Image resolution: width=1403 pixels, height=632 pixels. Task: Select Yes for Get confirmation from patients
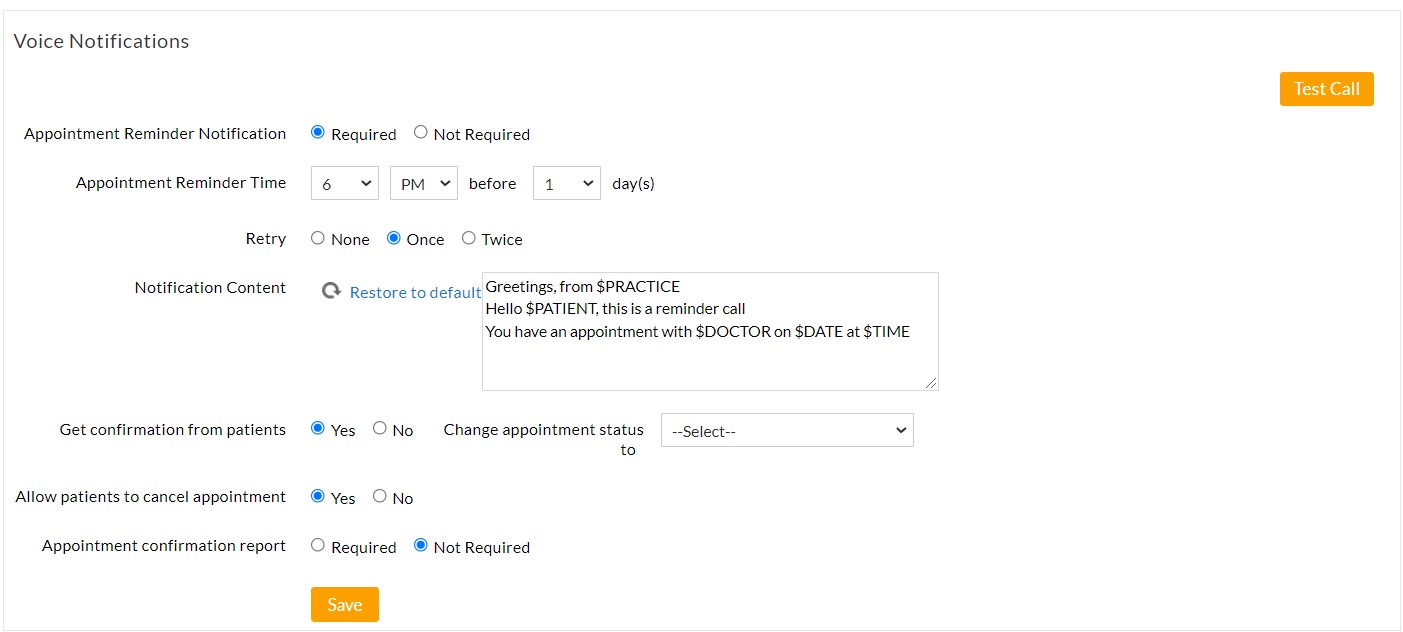tap(318, 428)
